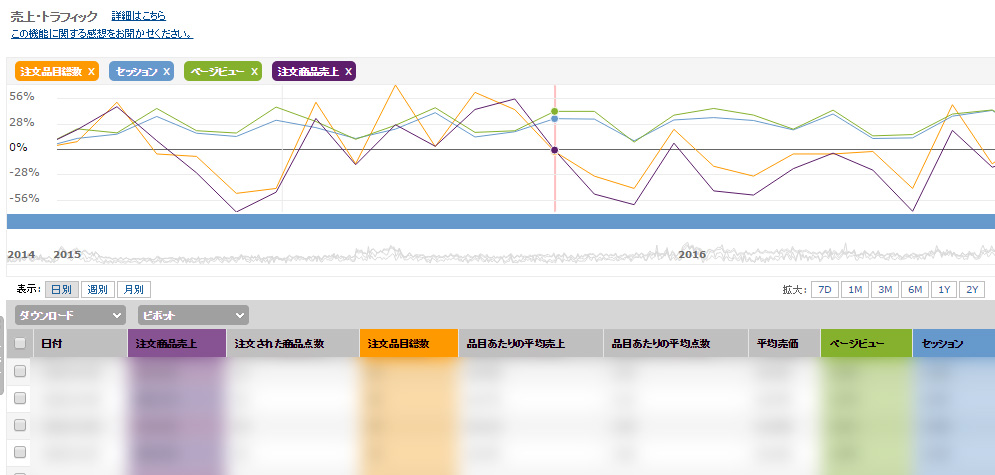Zoom chart to 7D range

point(824,290)
